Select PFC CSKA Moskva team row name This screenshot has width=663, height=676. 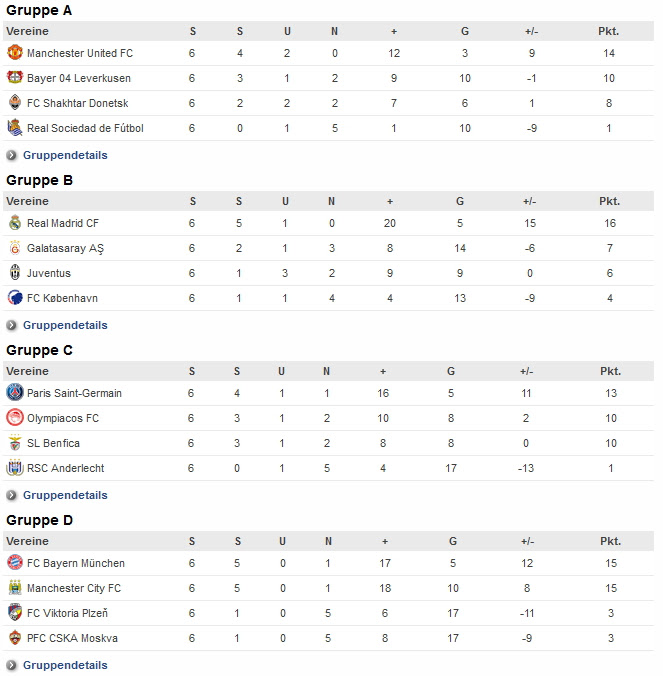[x=72, y=638]
